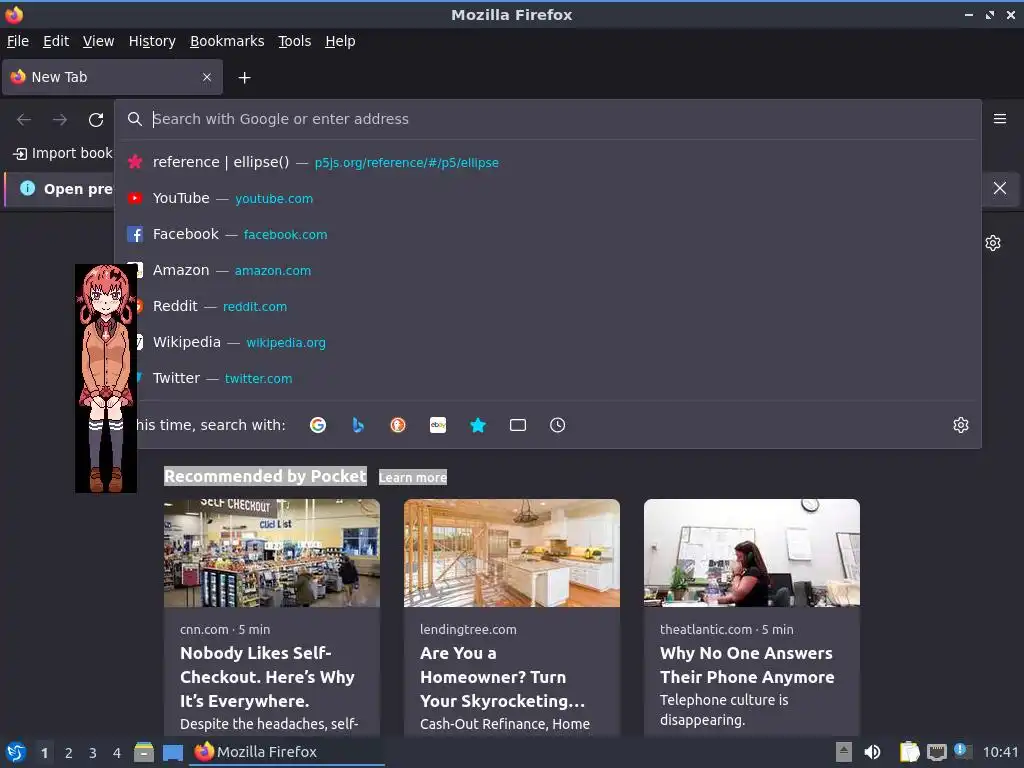Switch to workspace 3 in taskbar
This screenshot has width=1024, height=768.
click(93, 753)
